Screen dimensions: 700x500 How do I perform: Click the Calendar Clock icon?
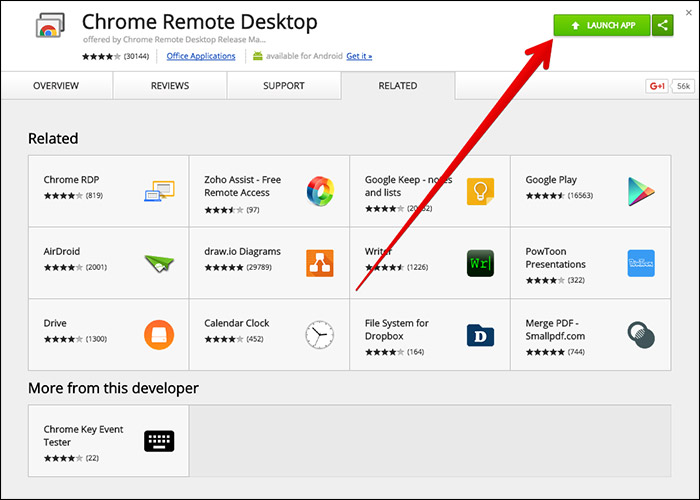pyautogui.click(x=320, y=334)
